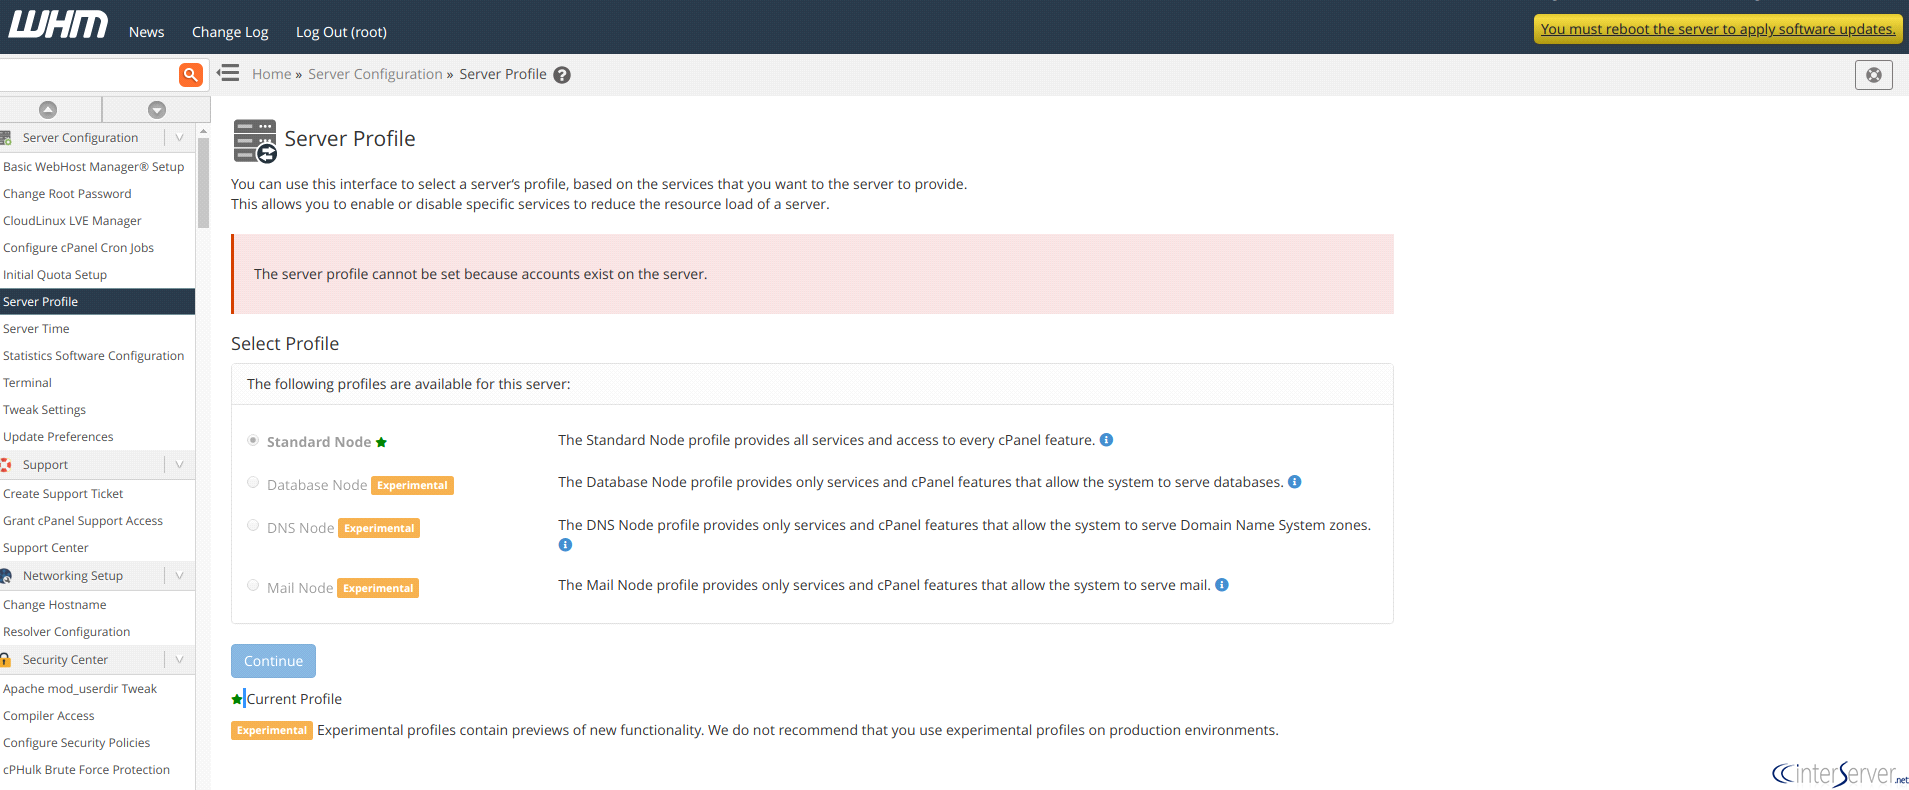Viewport: 1909px width, 790px height.
Task: Click the Security Center lock icon
Action: [6, 660]
